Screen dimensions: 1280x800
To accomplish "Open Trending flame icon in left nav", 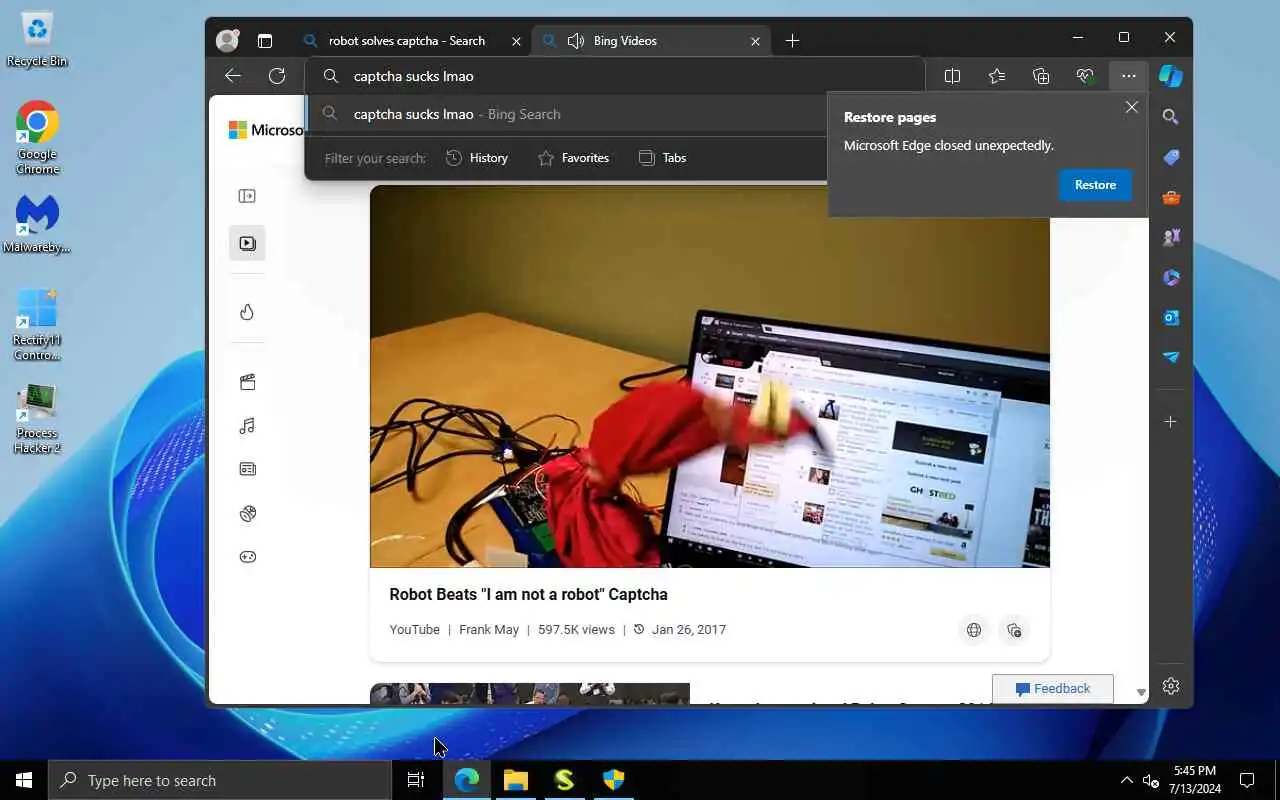I will click(247, 312).
